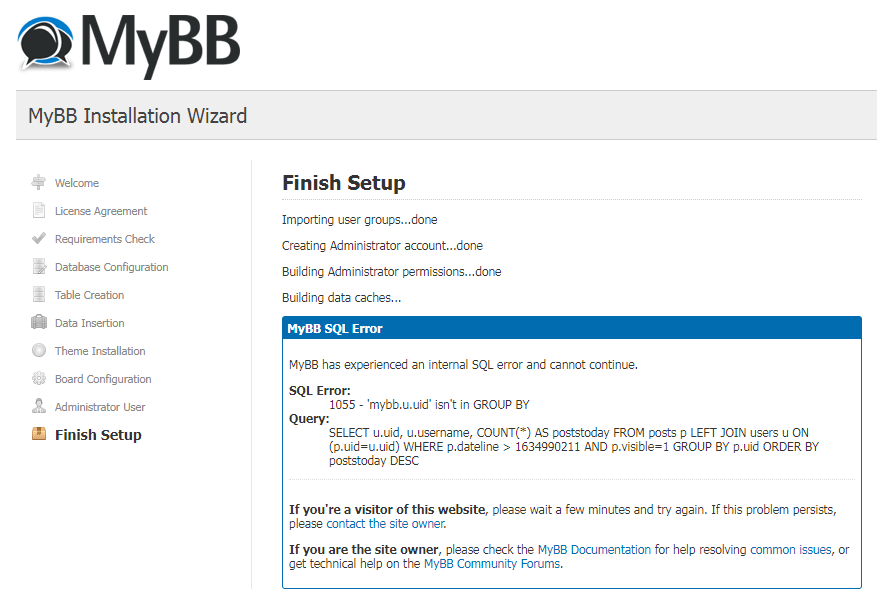Click the Table Creation icon
This screenshot has width=877, height=606.
tap(39, 294)
